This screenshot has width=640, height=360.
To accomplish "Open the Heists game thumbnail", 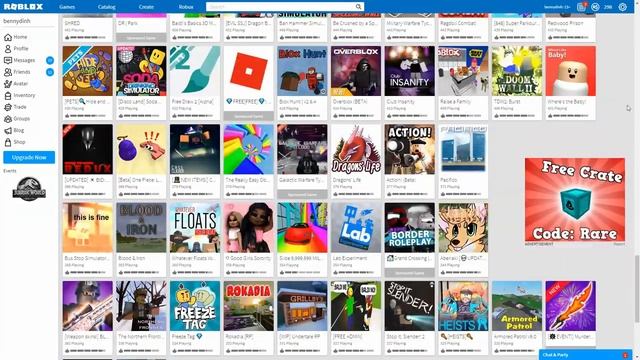I will [x=463, y=306].
